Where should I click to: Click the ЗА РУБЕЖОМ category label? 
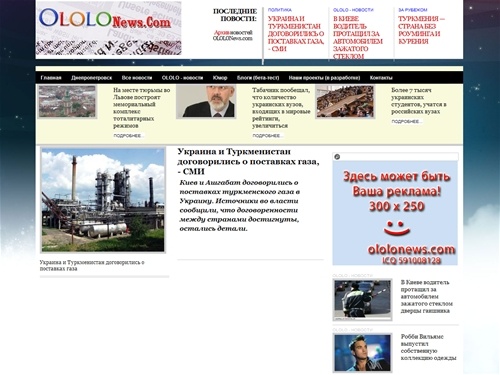(413, 10)
